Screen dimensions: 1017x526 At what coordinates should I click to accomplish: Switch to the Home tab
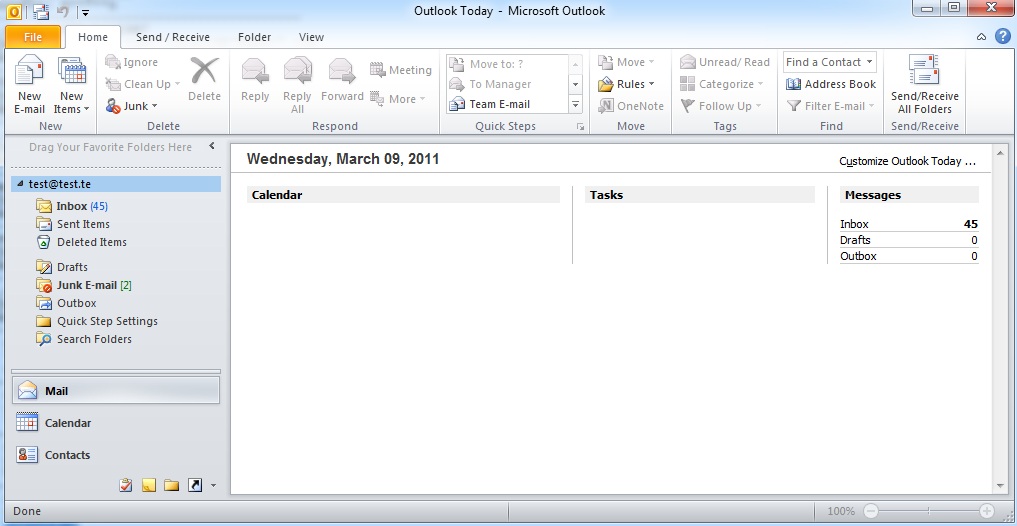pyautogui.click(x=93, y=37)
